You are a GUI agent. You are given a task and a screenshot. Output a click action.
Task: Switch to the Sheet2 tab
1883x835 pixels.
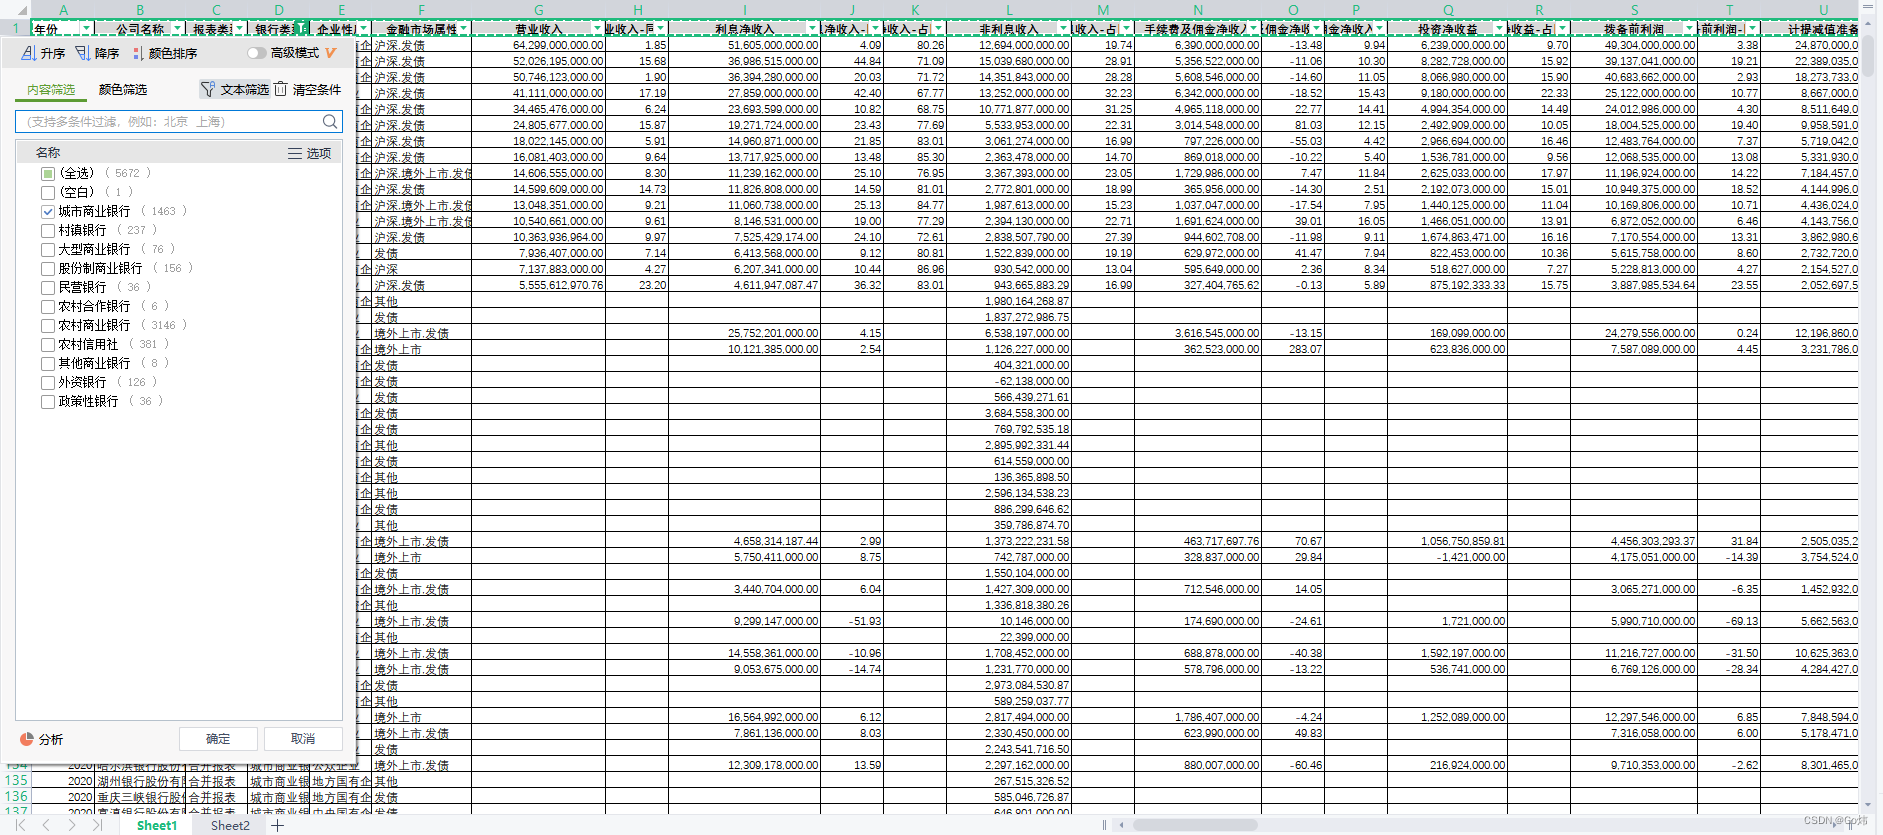[230, 825]
